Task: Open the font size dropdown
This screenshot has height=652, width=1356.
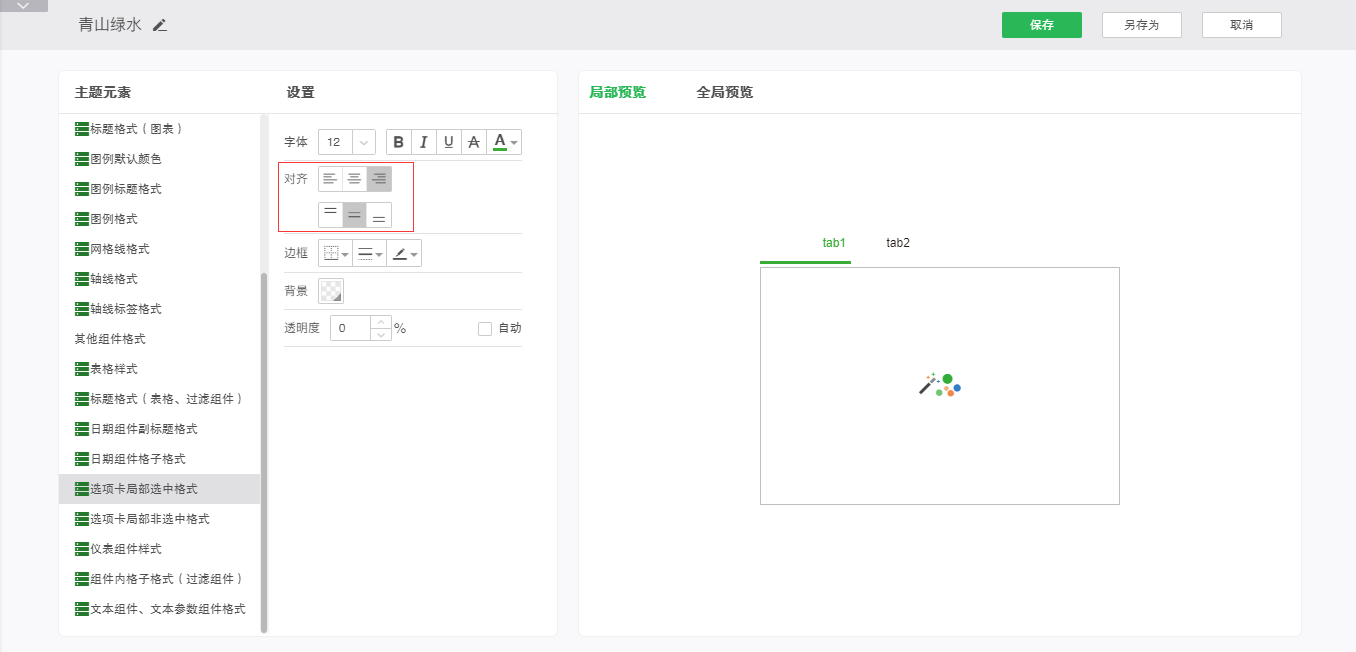Action: 363,142
